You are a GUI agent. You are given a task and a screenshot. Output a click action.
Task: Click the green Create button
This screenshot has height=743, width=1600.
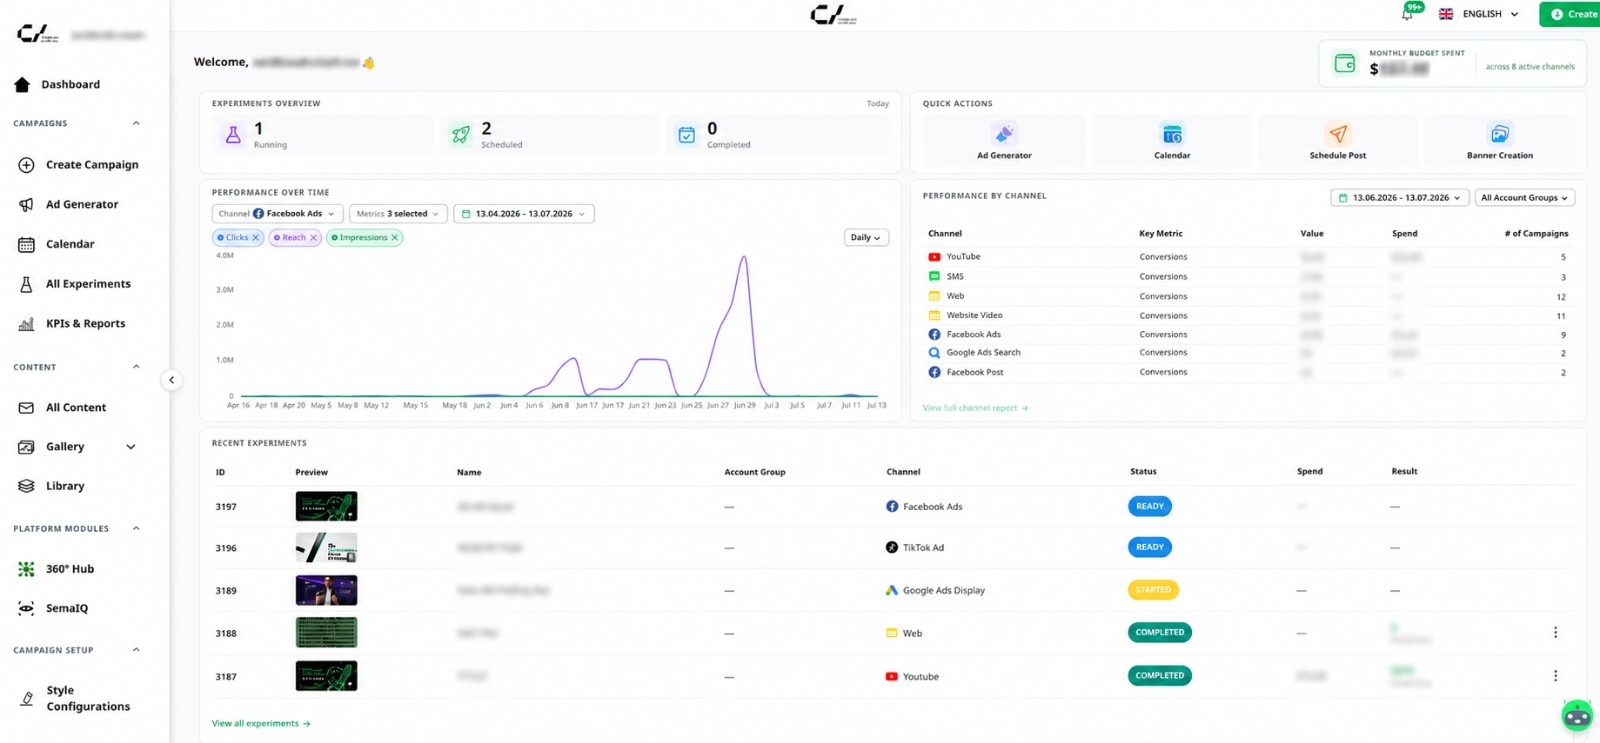tap(1570, 14)
